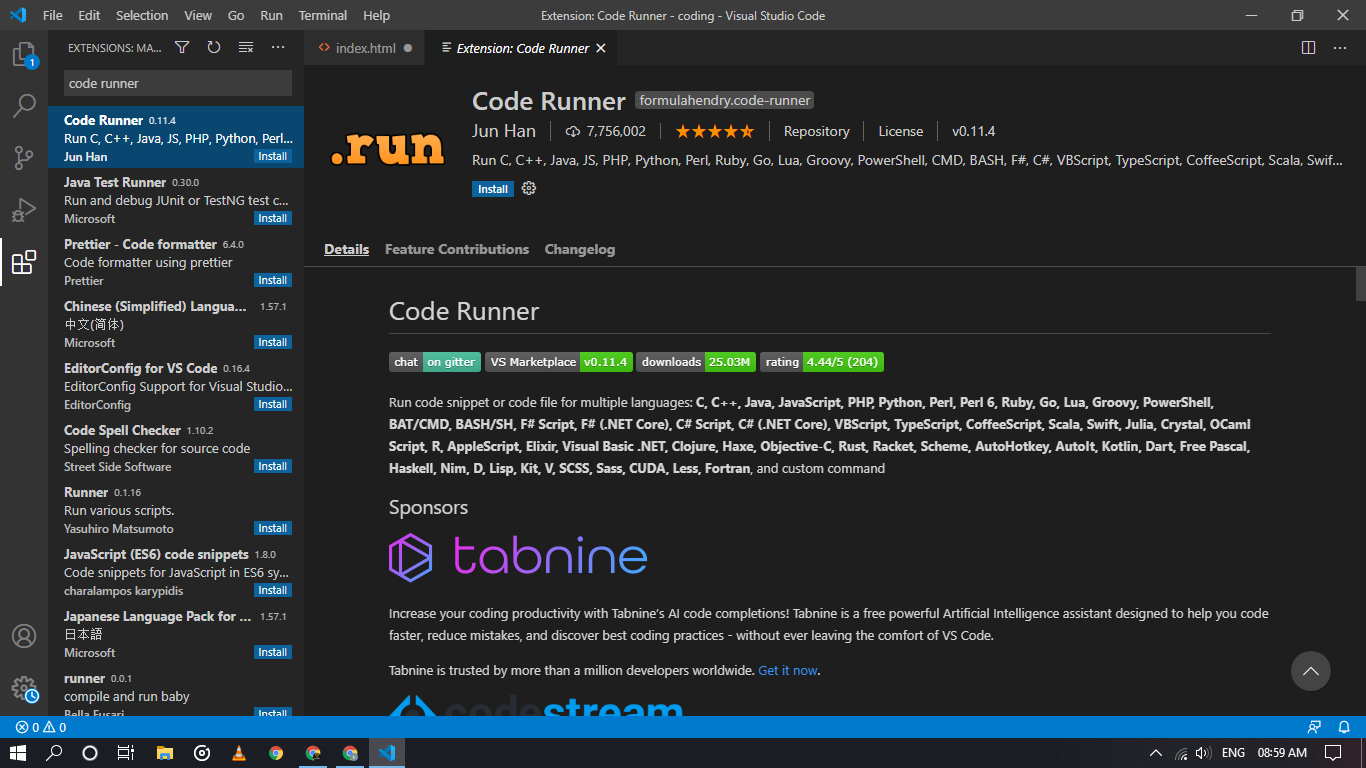The height and width of the screenshot is (768, 1366).
Task: Open the Repository link for Code Runner
Action: pyautogui.click(x=816, y=131)
